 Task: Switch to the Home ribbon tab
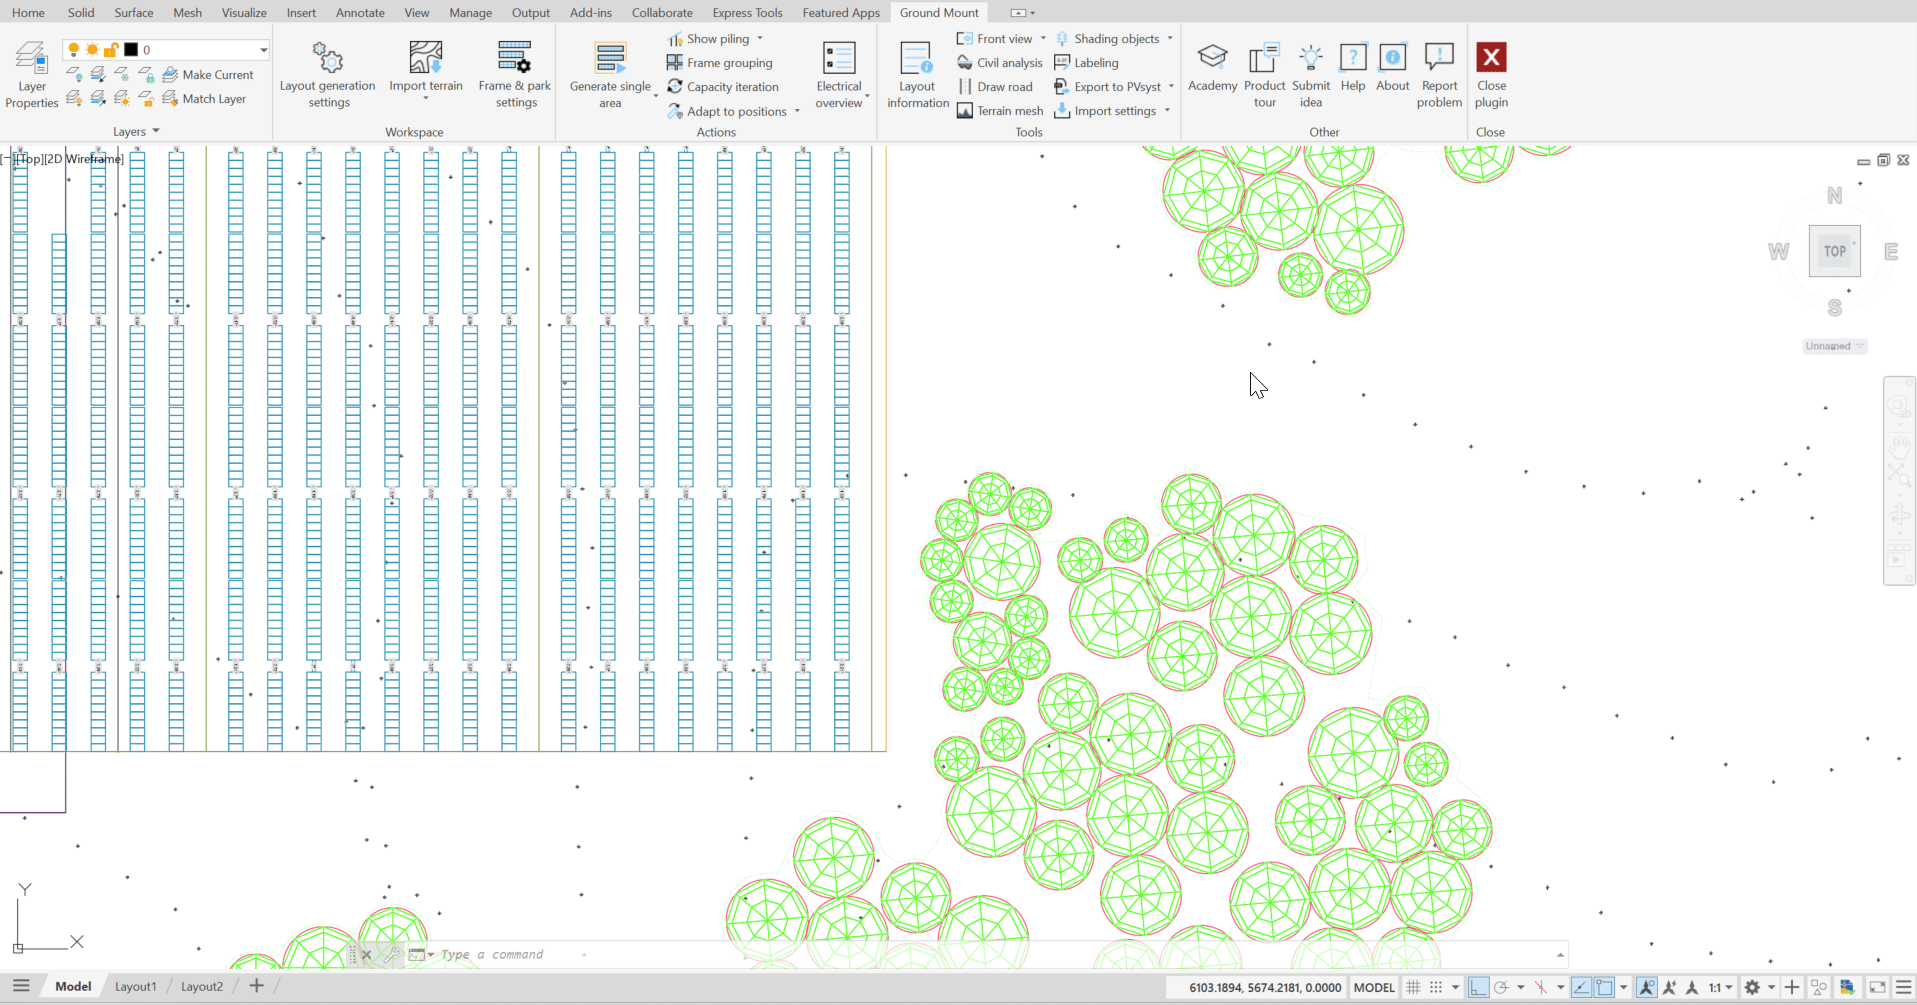[x=28, y=13]
